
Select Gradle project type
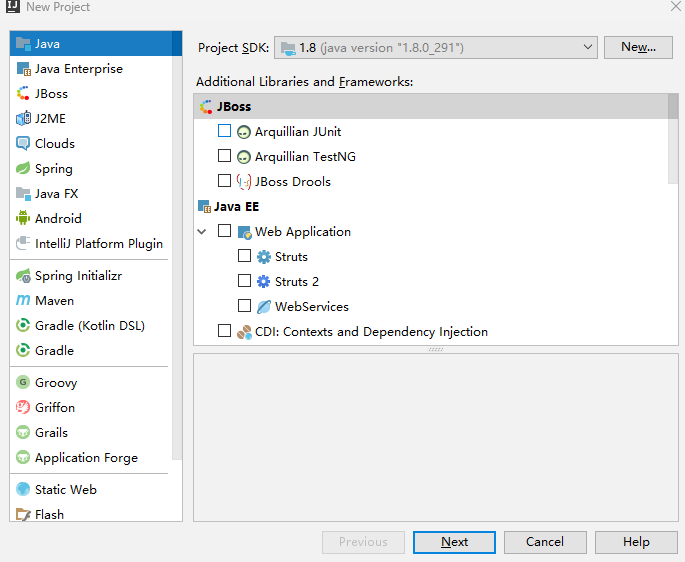55,350
